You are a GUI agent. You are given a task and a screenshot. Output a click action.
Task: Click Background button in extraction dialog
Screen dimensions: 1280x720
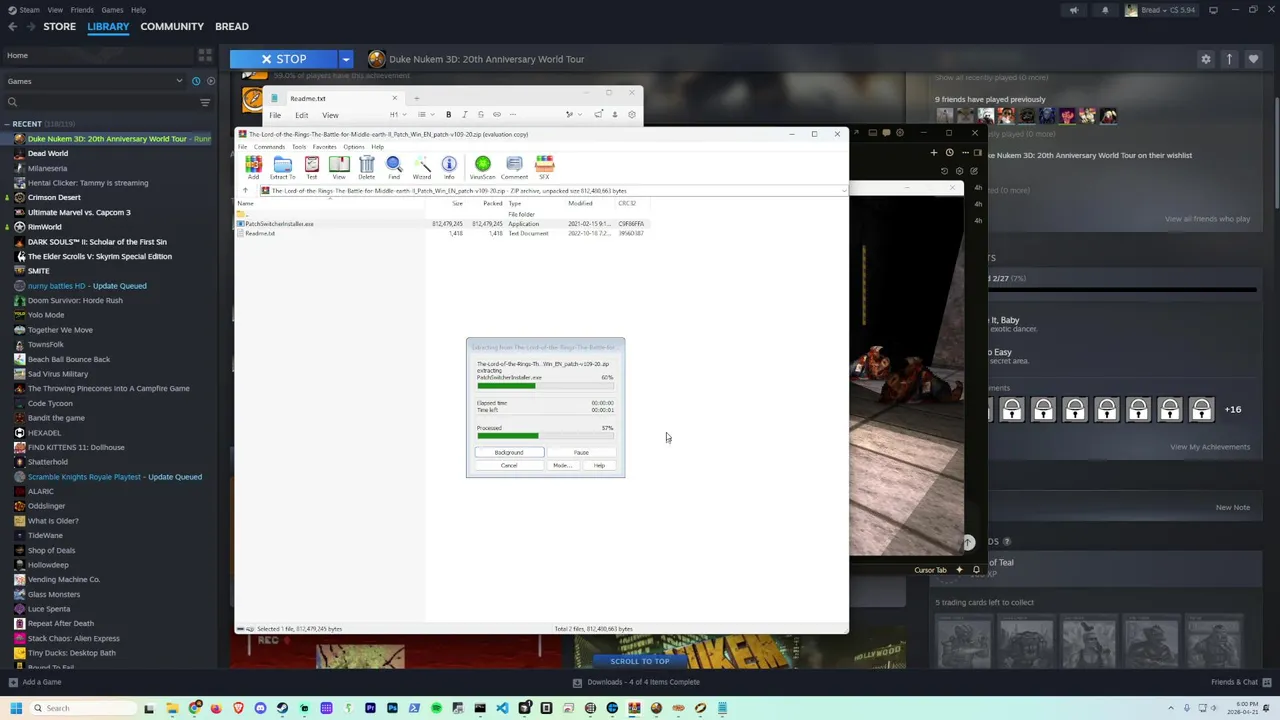coord(509,452)
